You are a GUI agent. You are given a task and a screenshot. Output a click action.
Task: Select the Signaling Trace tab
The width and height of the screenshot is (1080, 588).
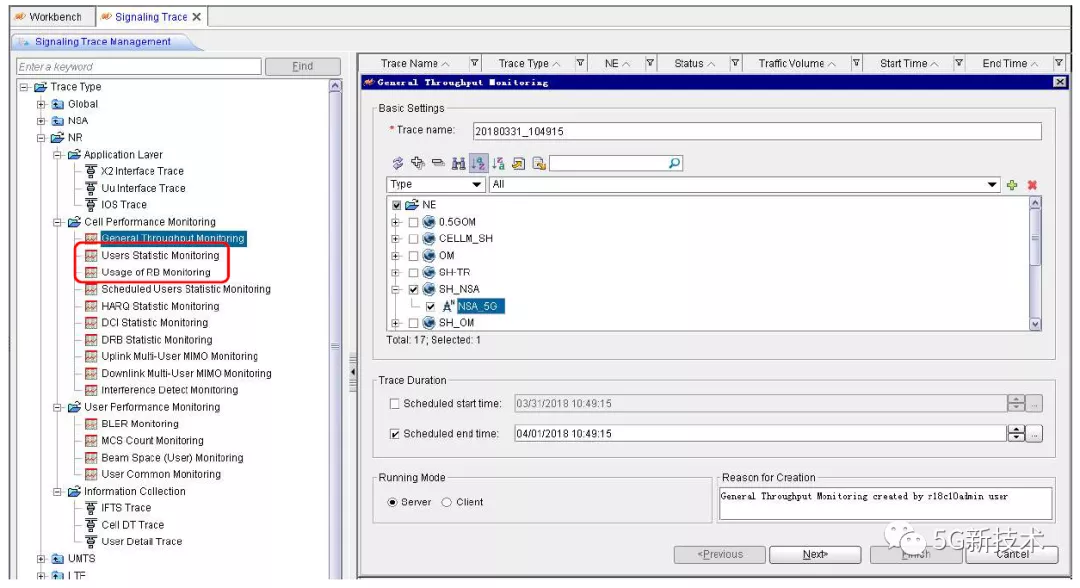(x=151, y=17)
